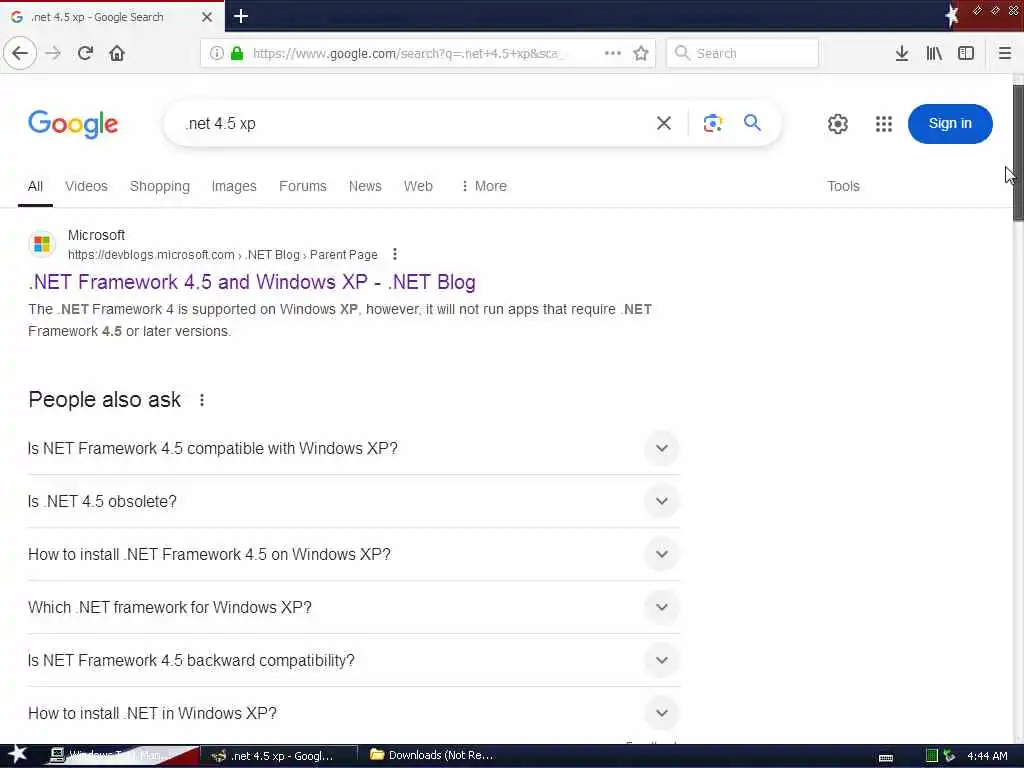
Task: Go to Google homepage via the logo
Action: pos(73,124)
